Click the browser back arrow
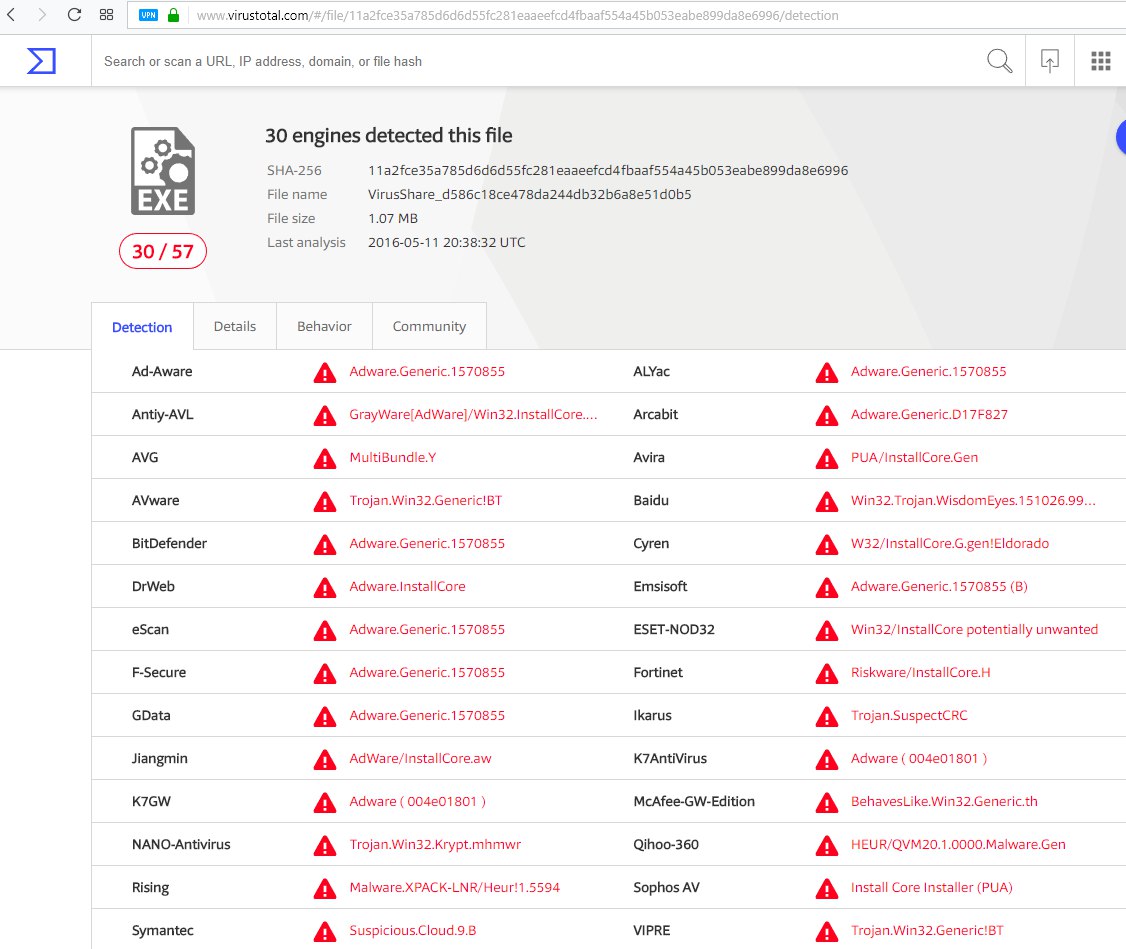The image size is (1126, 949). pos(12,15)
